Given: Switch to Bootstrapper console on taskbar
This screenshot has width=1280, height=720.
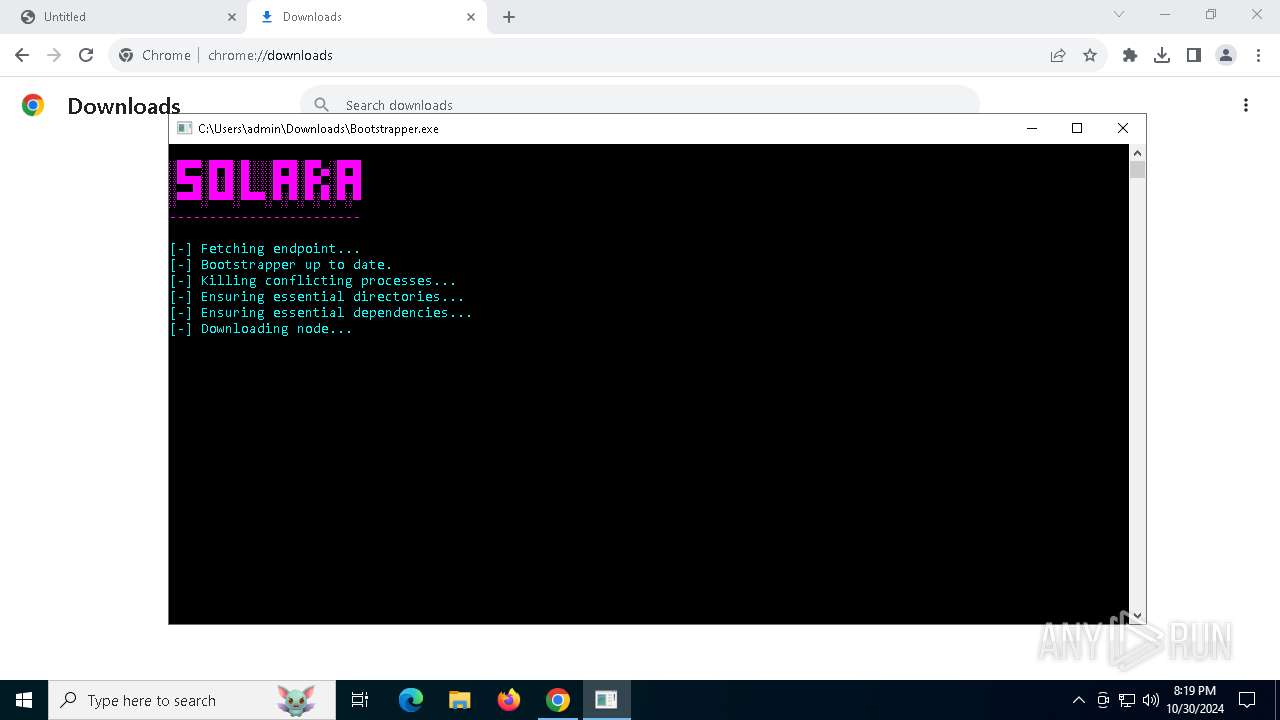Looking at the screenshot, I should [x=606, y=700].
